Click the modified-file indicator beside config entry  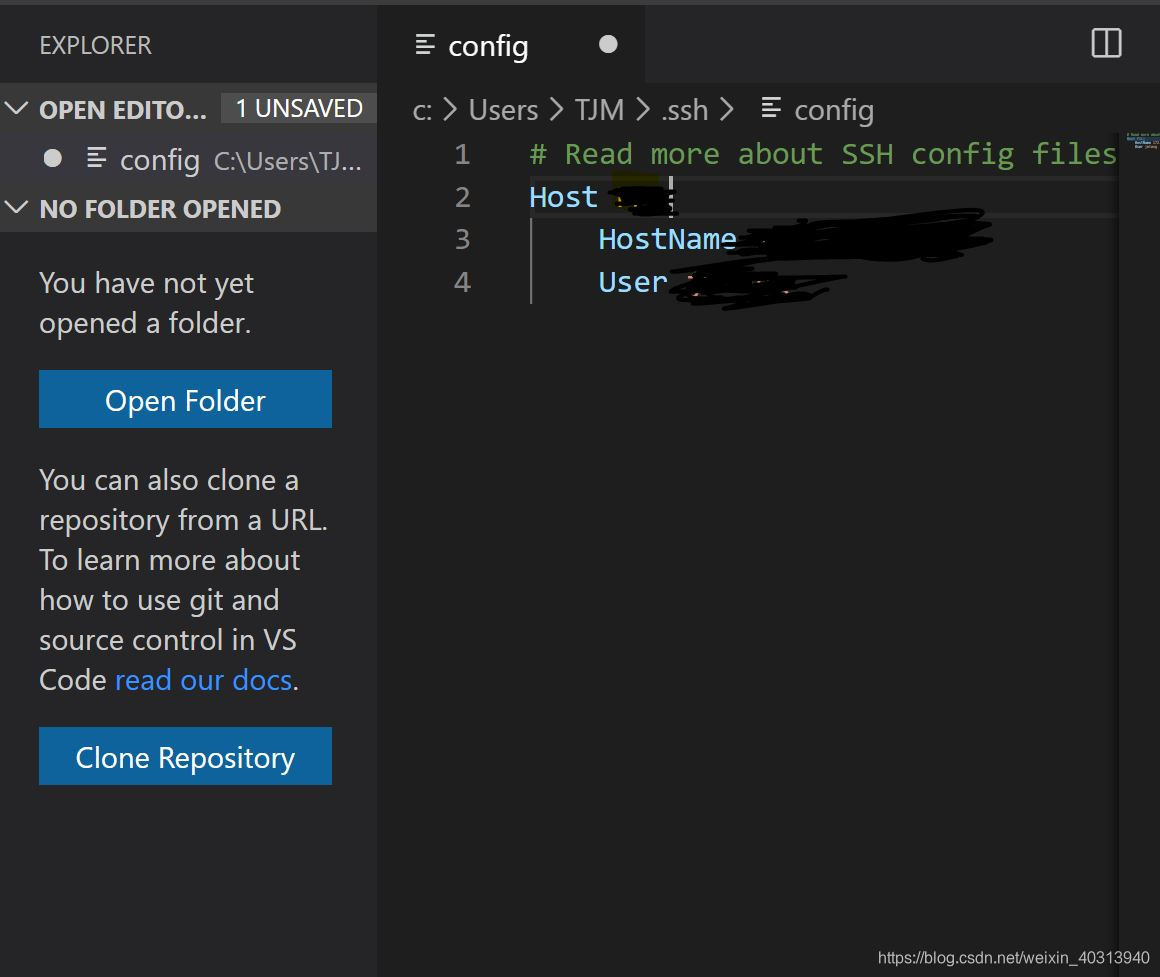(51, 158)
